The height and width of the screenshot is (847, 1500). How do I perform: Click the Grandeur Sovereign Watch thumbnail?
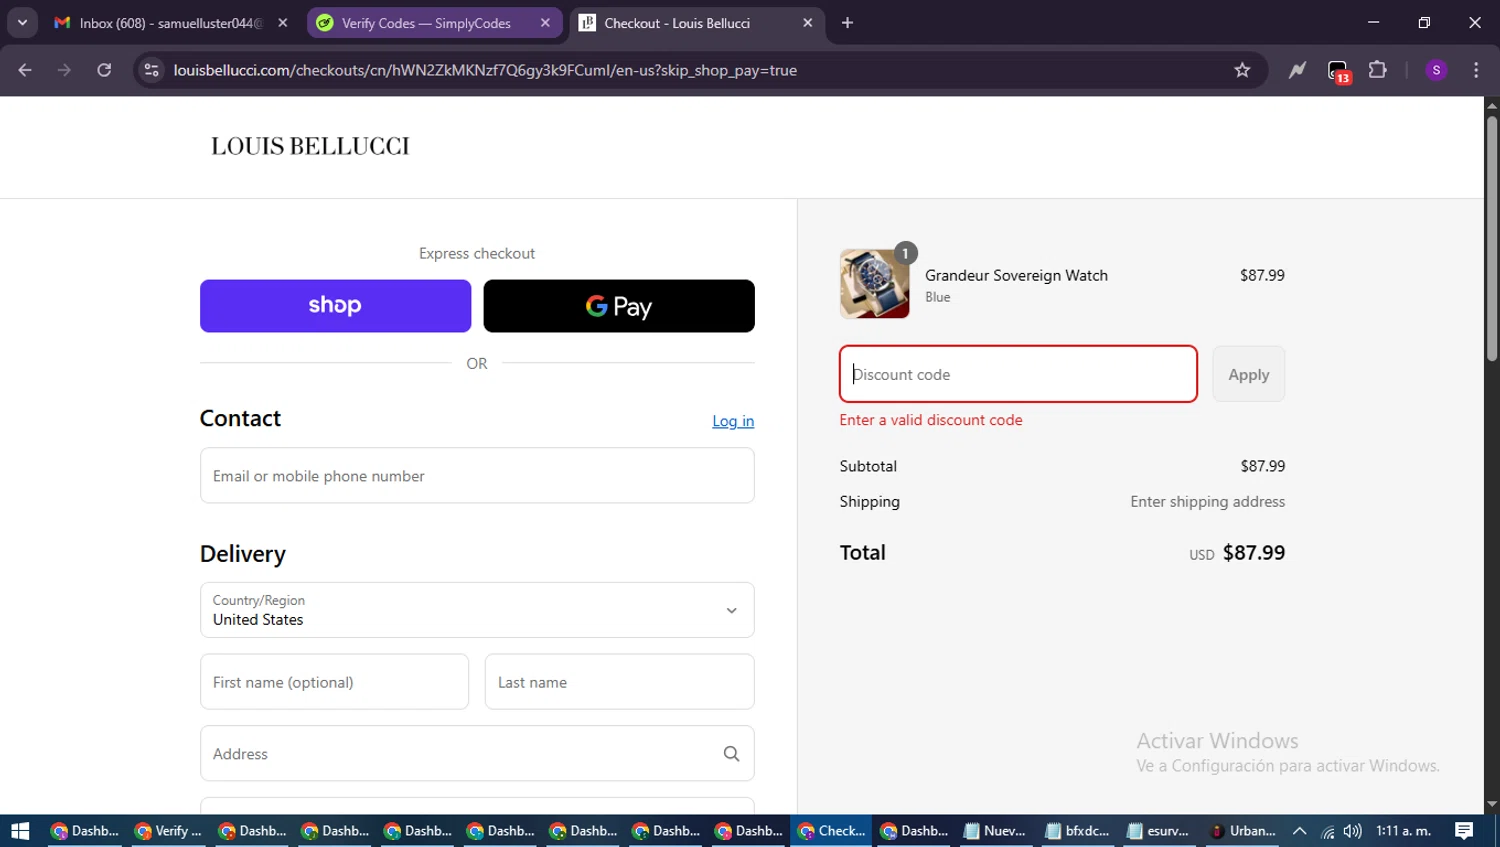point(874,284)
